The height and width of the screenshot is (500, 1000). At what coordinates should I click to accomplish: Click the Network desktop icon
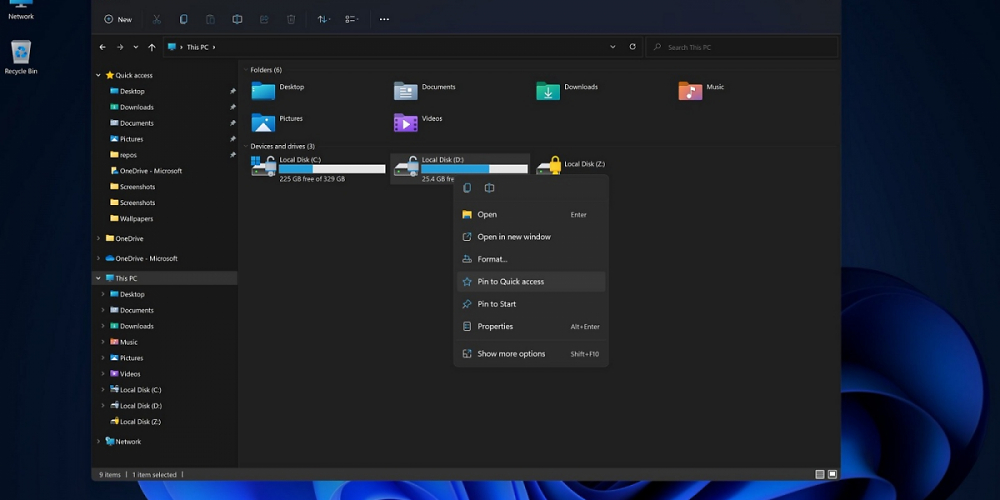[x=21, y=10]
